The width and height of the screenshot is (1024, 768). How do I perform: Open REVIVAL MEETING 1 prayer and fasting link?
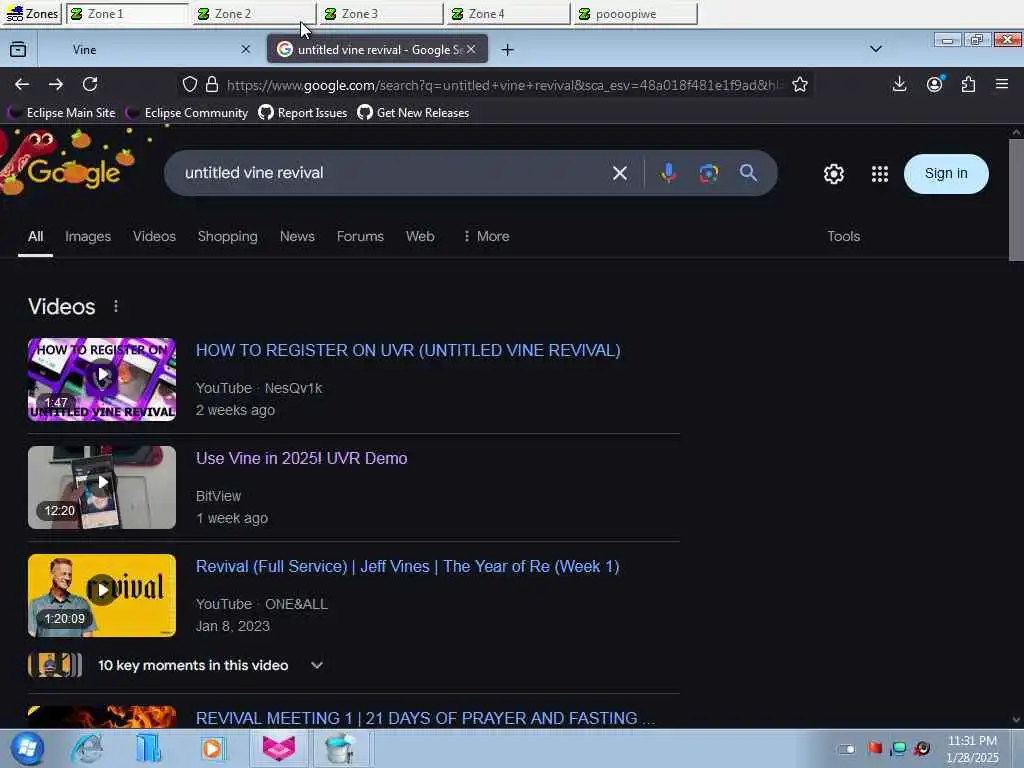pos(424,718)
